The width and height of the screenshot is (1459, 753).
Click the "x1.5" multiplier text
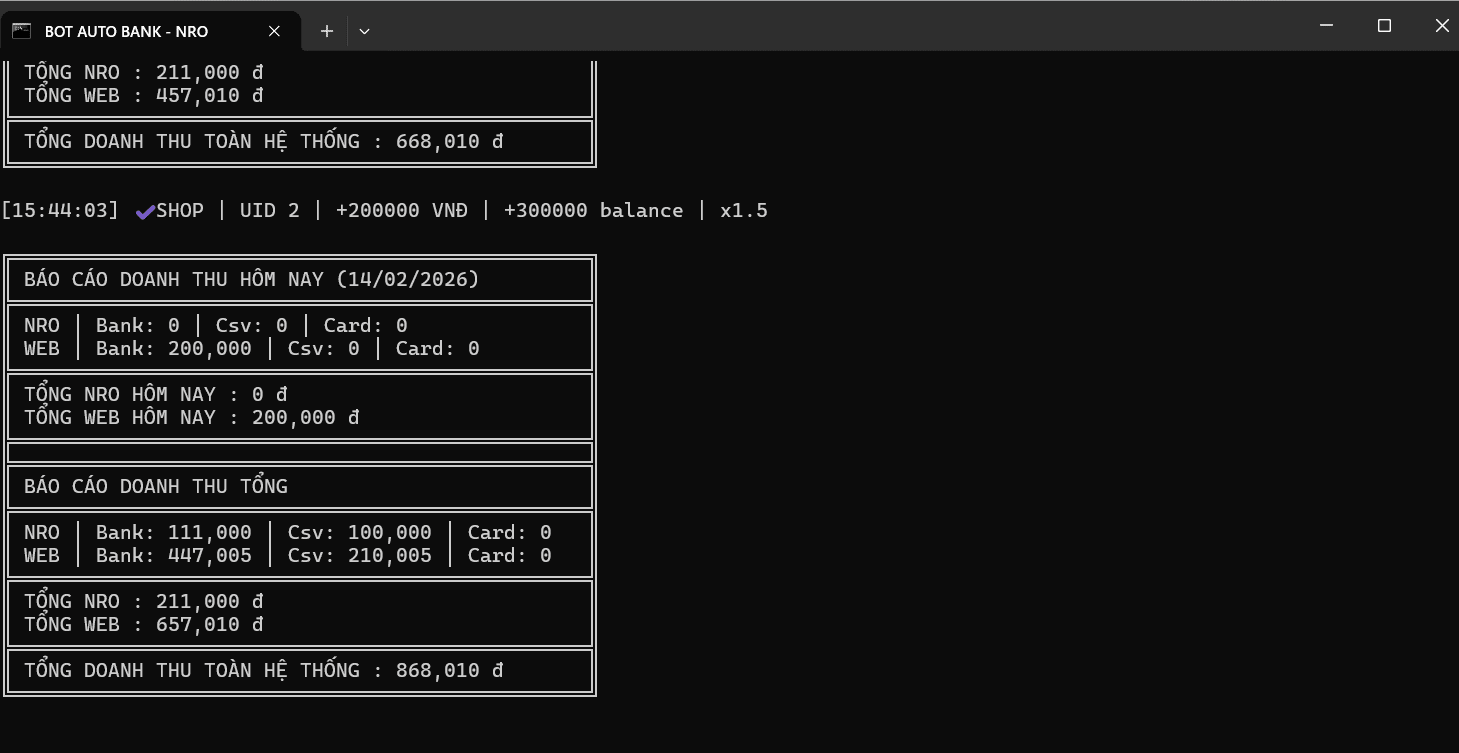coord(744,210)
